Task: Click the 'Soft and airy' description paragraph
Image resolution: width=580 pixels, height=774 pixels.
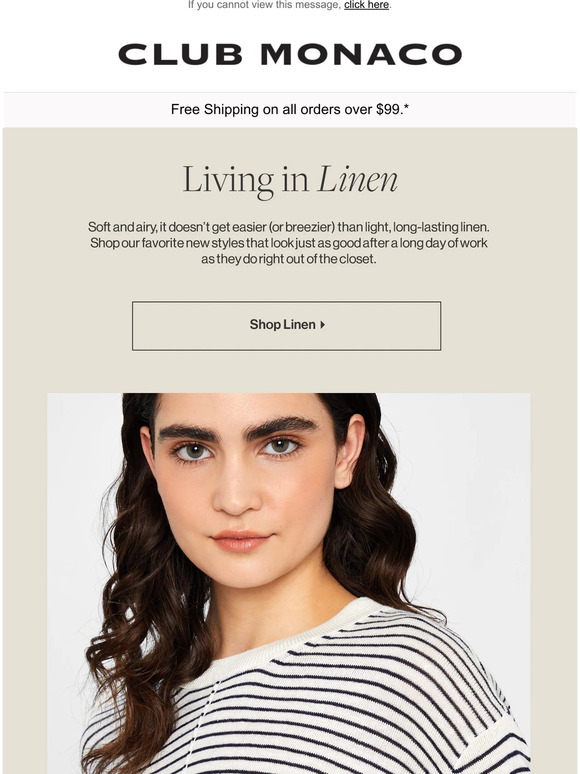Action: pos(289,243)
